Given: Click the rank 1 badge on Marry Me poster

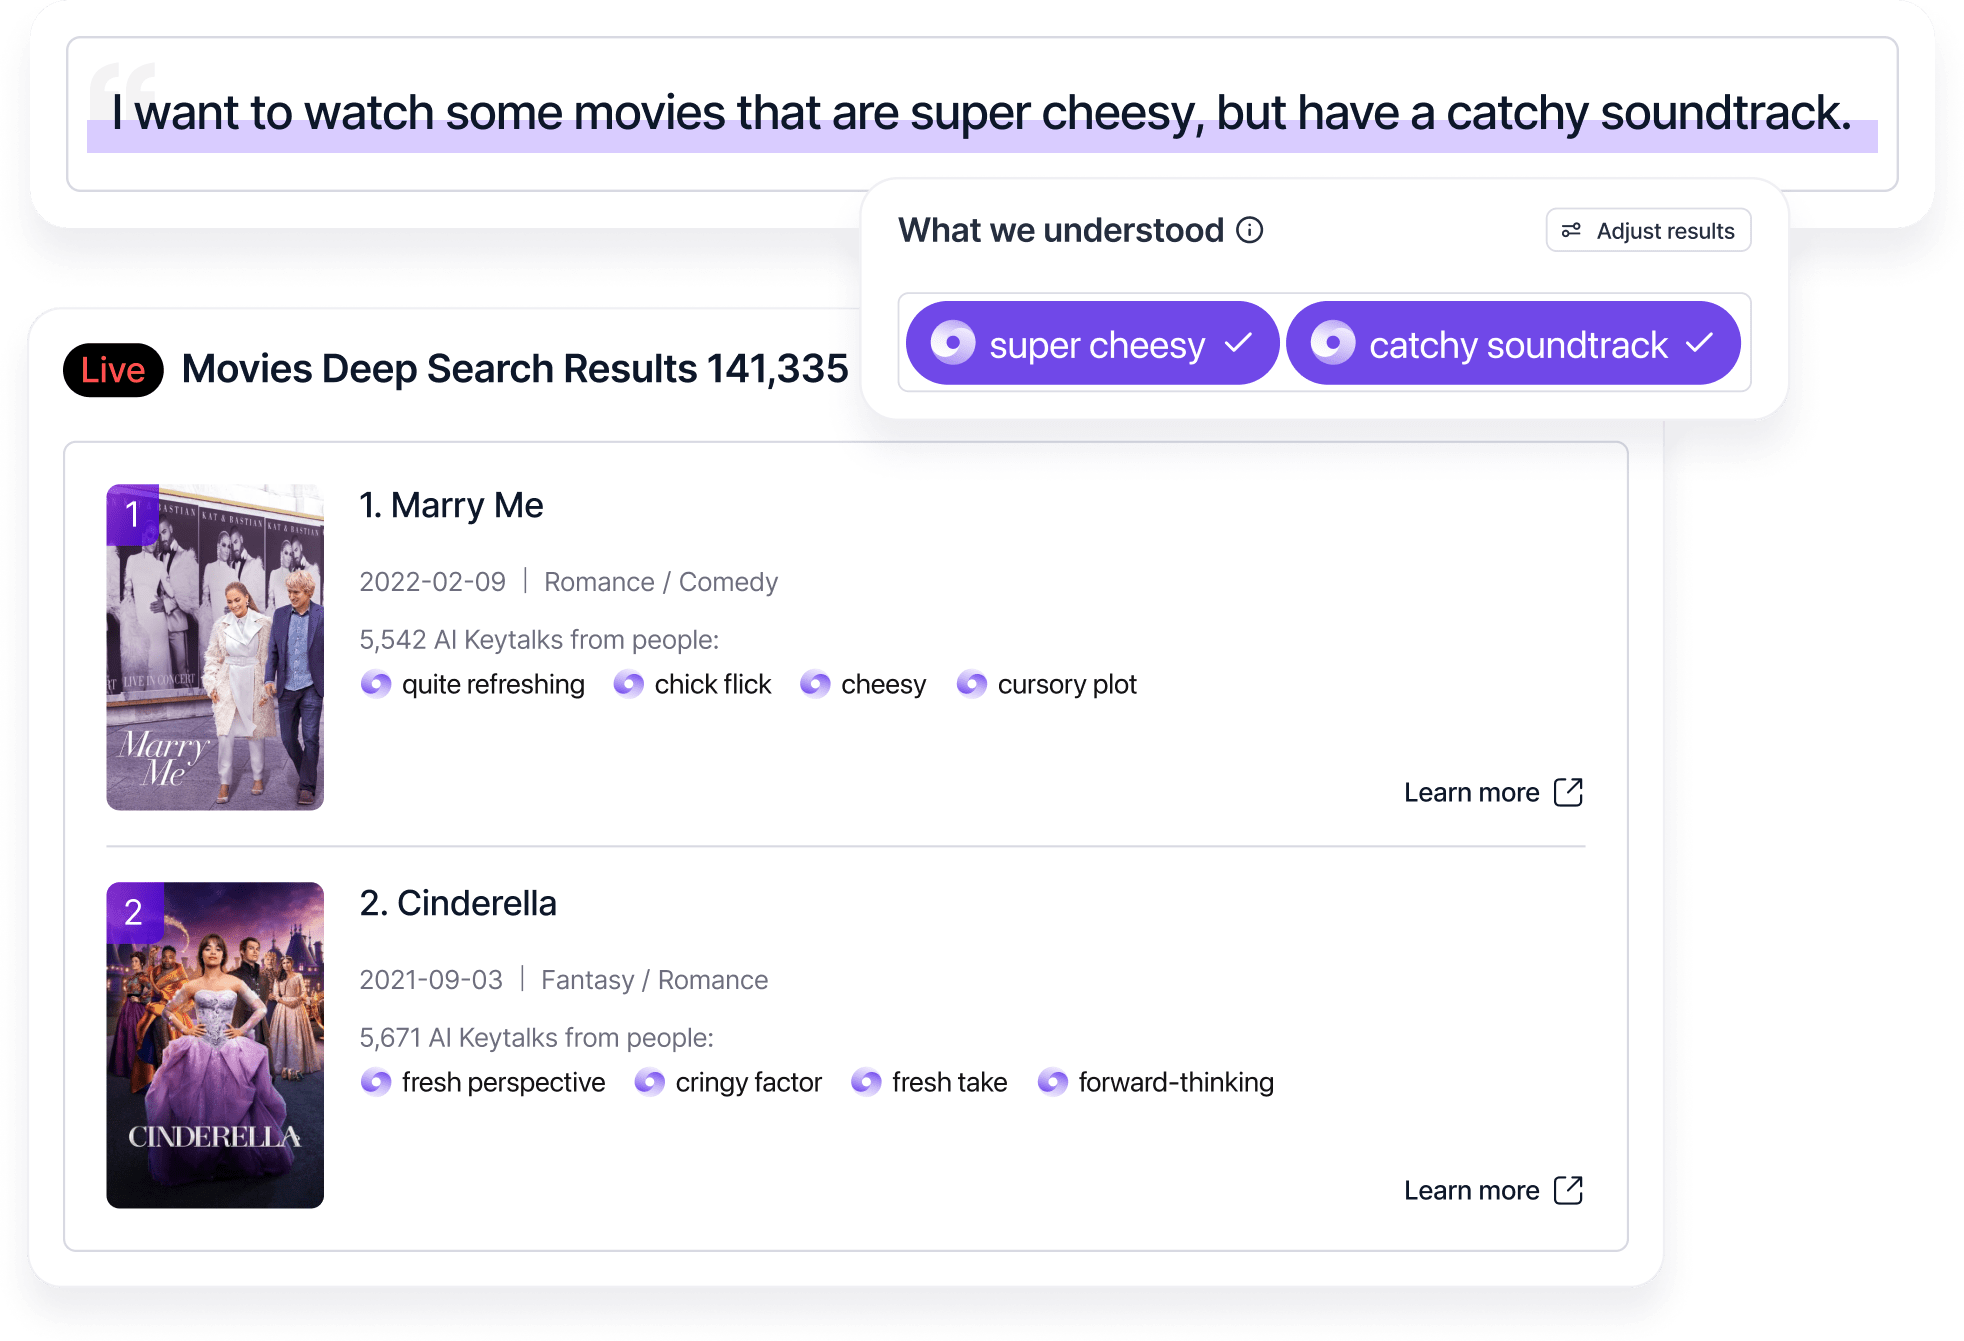Looking at the screenshot, I should click(x=133, y=514).
